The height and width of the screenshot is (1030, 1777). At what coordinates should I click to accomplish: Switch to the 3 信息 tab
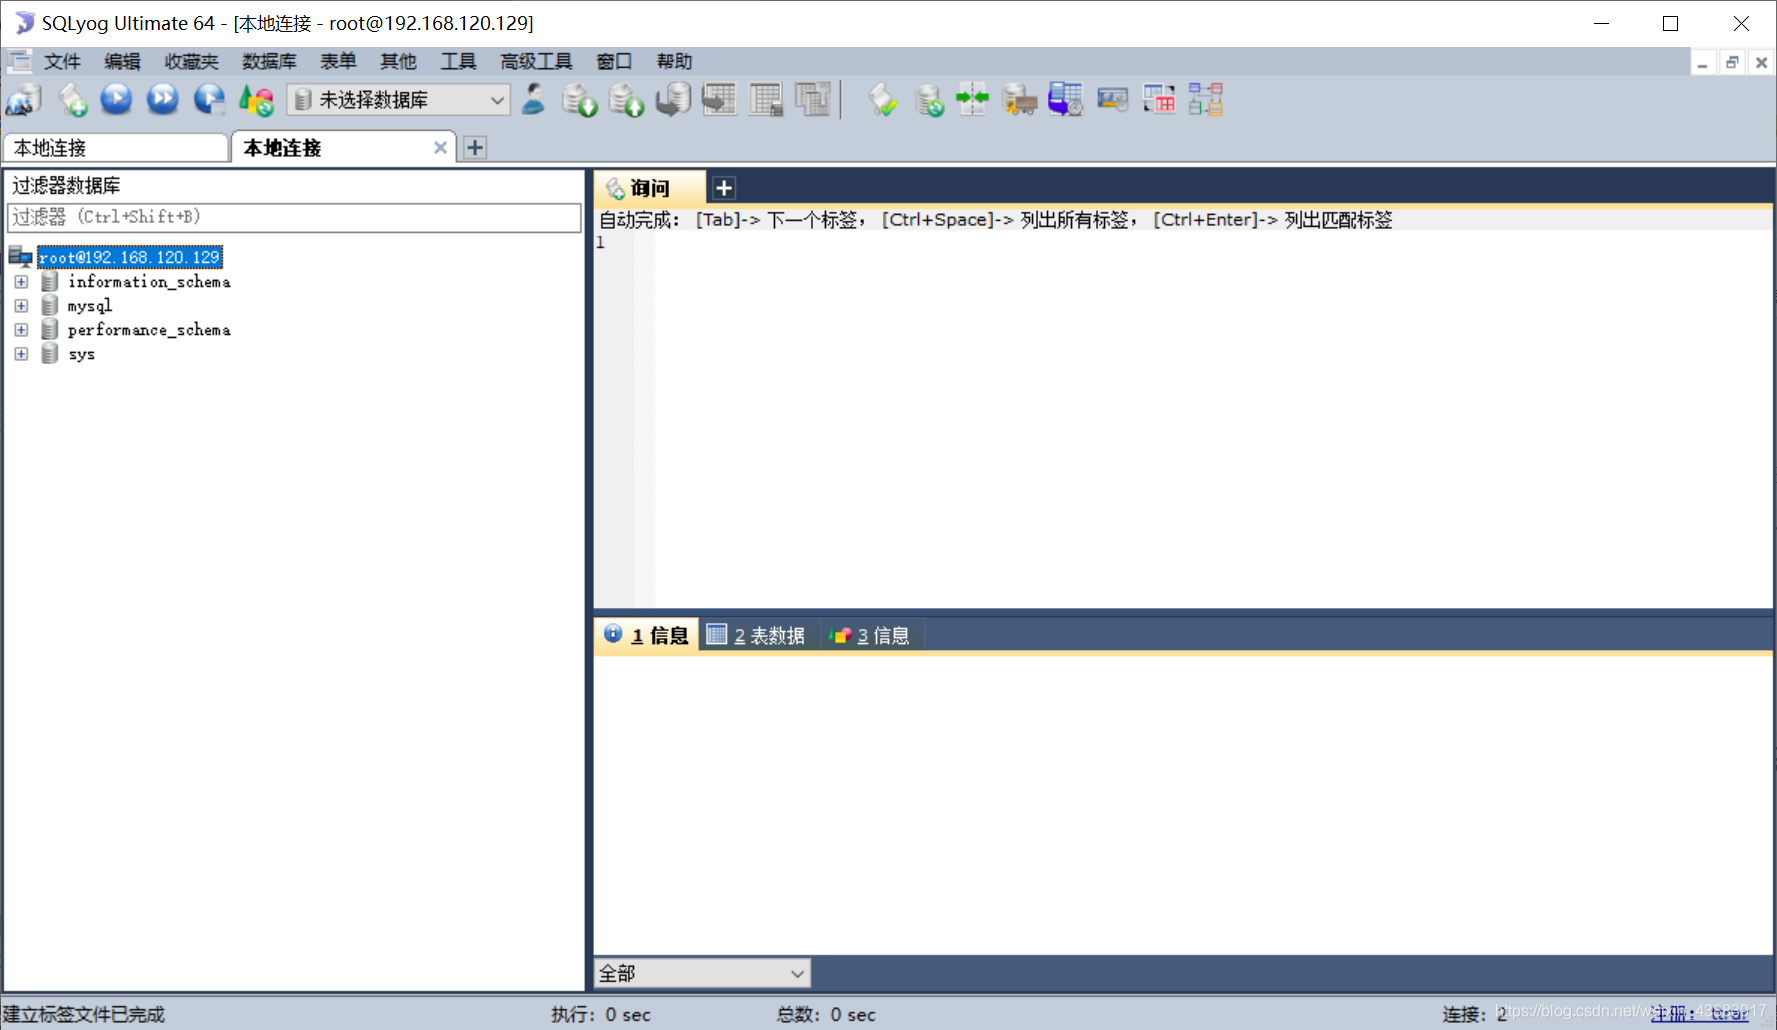(870, 636)
